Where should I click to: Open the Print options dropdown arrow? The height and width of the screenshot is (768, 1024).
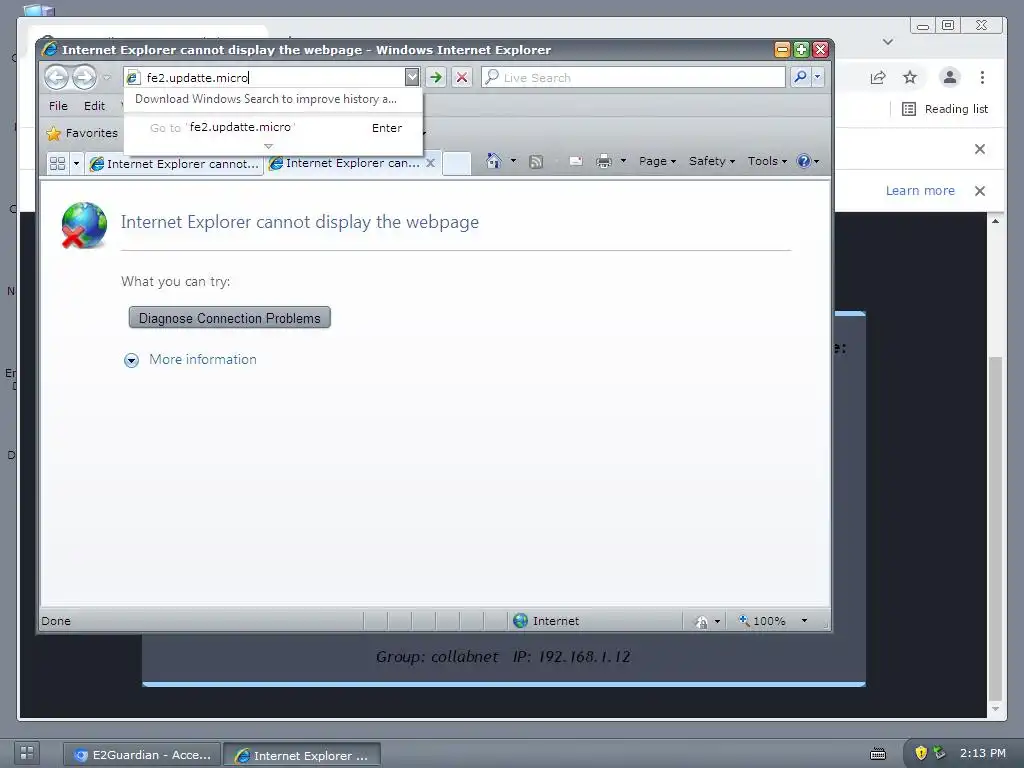coord(624,161)
